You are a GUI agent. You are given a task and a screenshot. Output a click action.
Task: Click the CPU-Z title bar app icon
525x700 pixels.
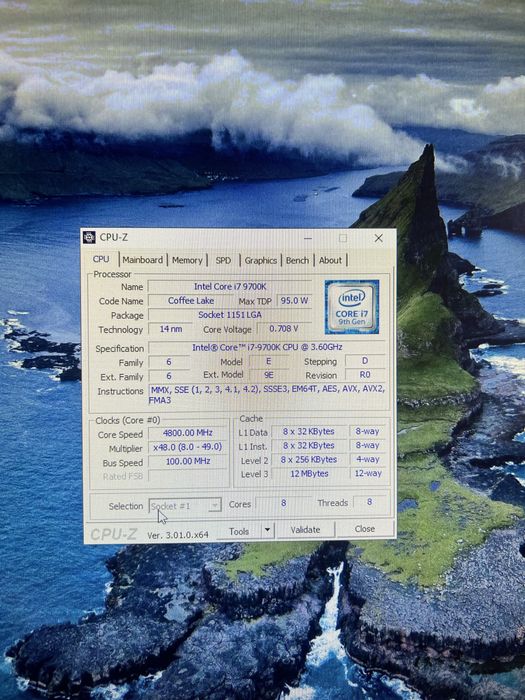pos(89,237)
